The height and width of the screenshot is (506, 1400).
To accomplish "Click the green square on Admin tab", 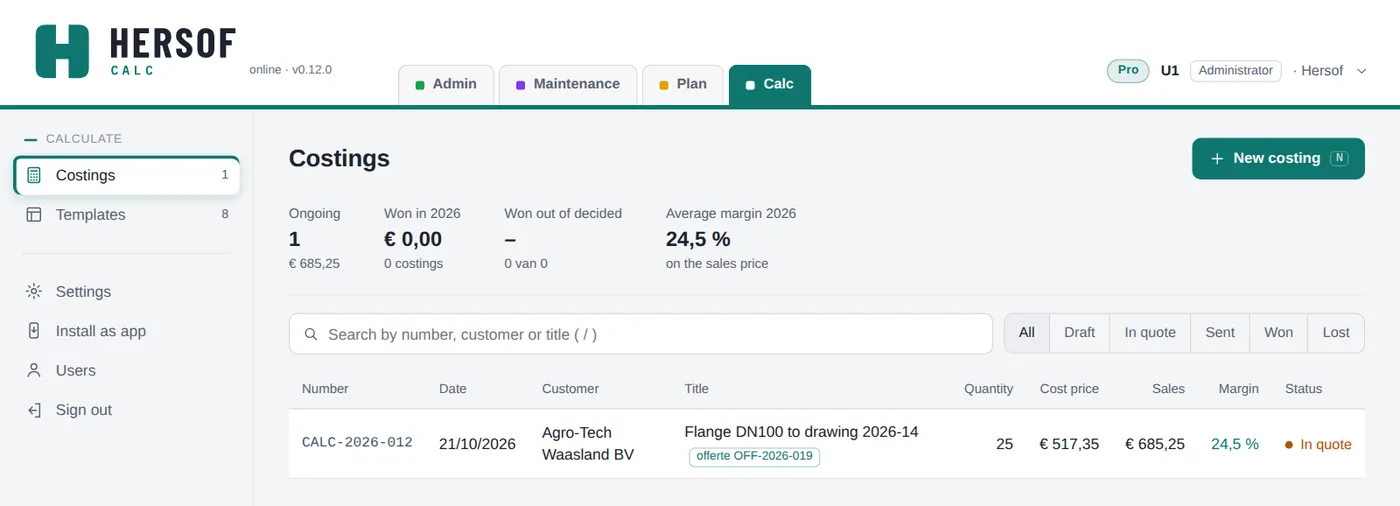I will (420, 85).
